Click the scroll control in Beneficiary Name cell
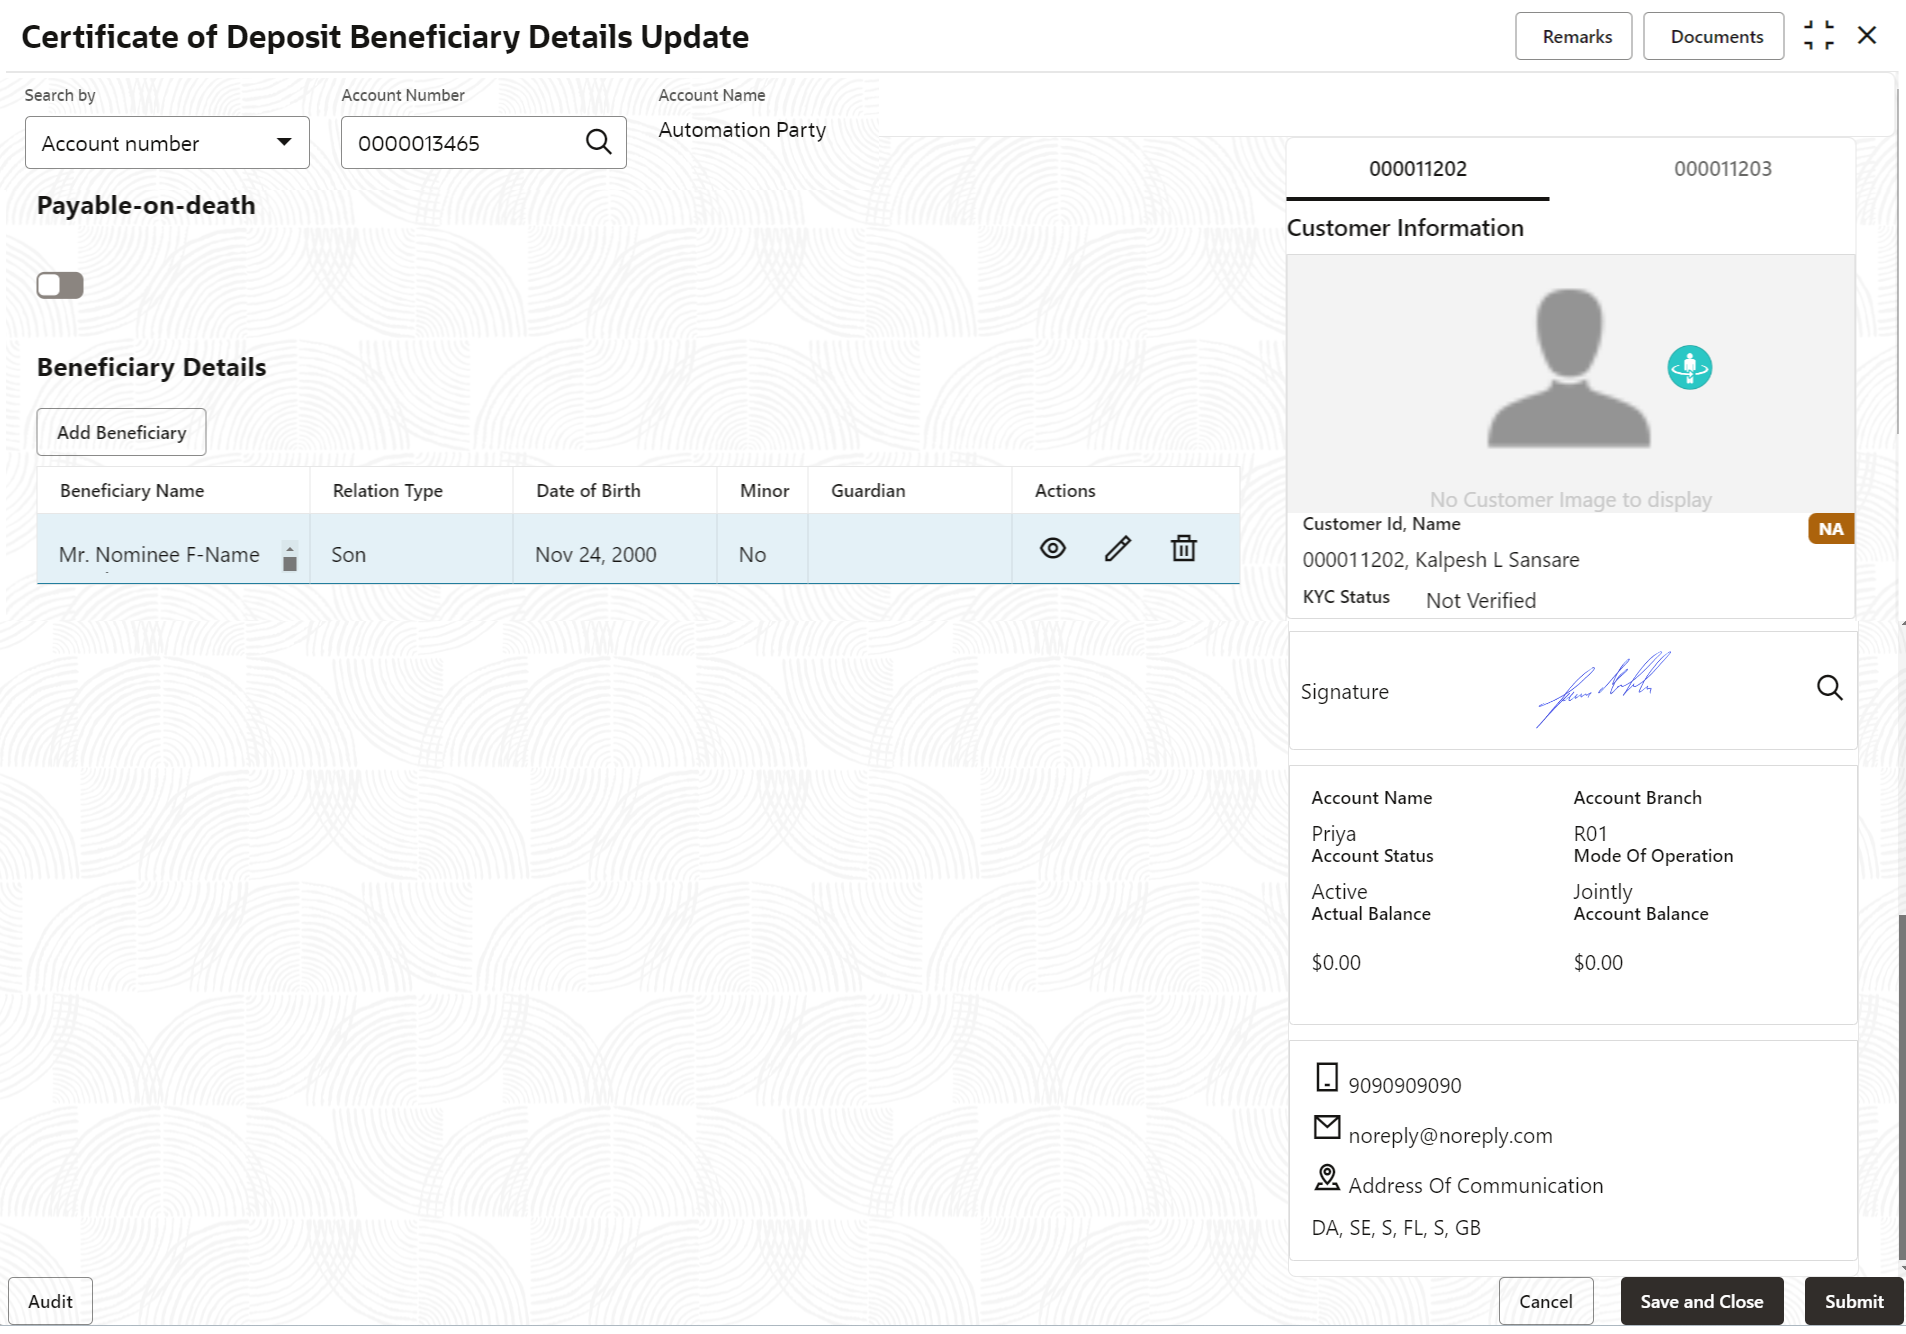 (x=290, y=556)
